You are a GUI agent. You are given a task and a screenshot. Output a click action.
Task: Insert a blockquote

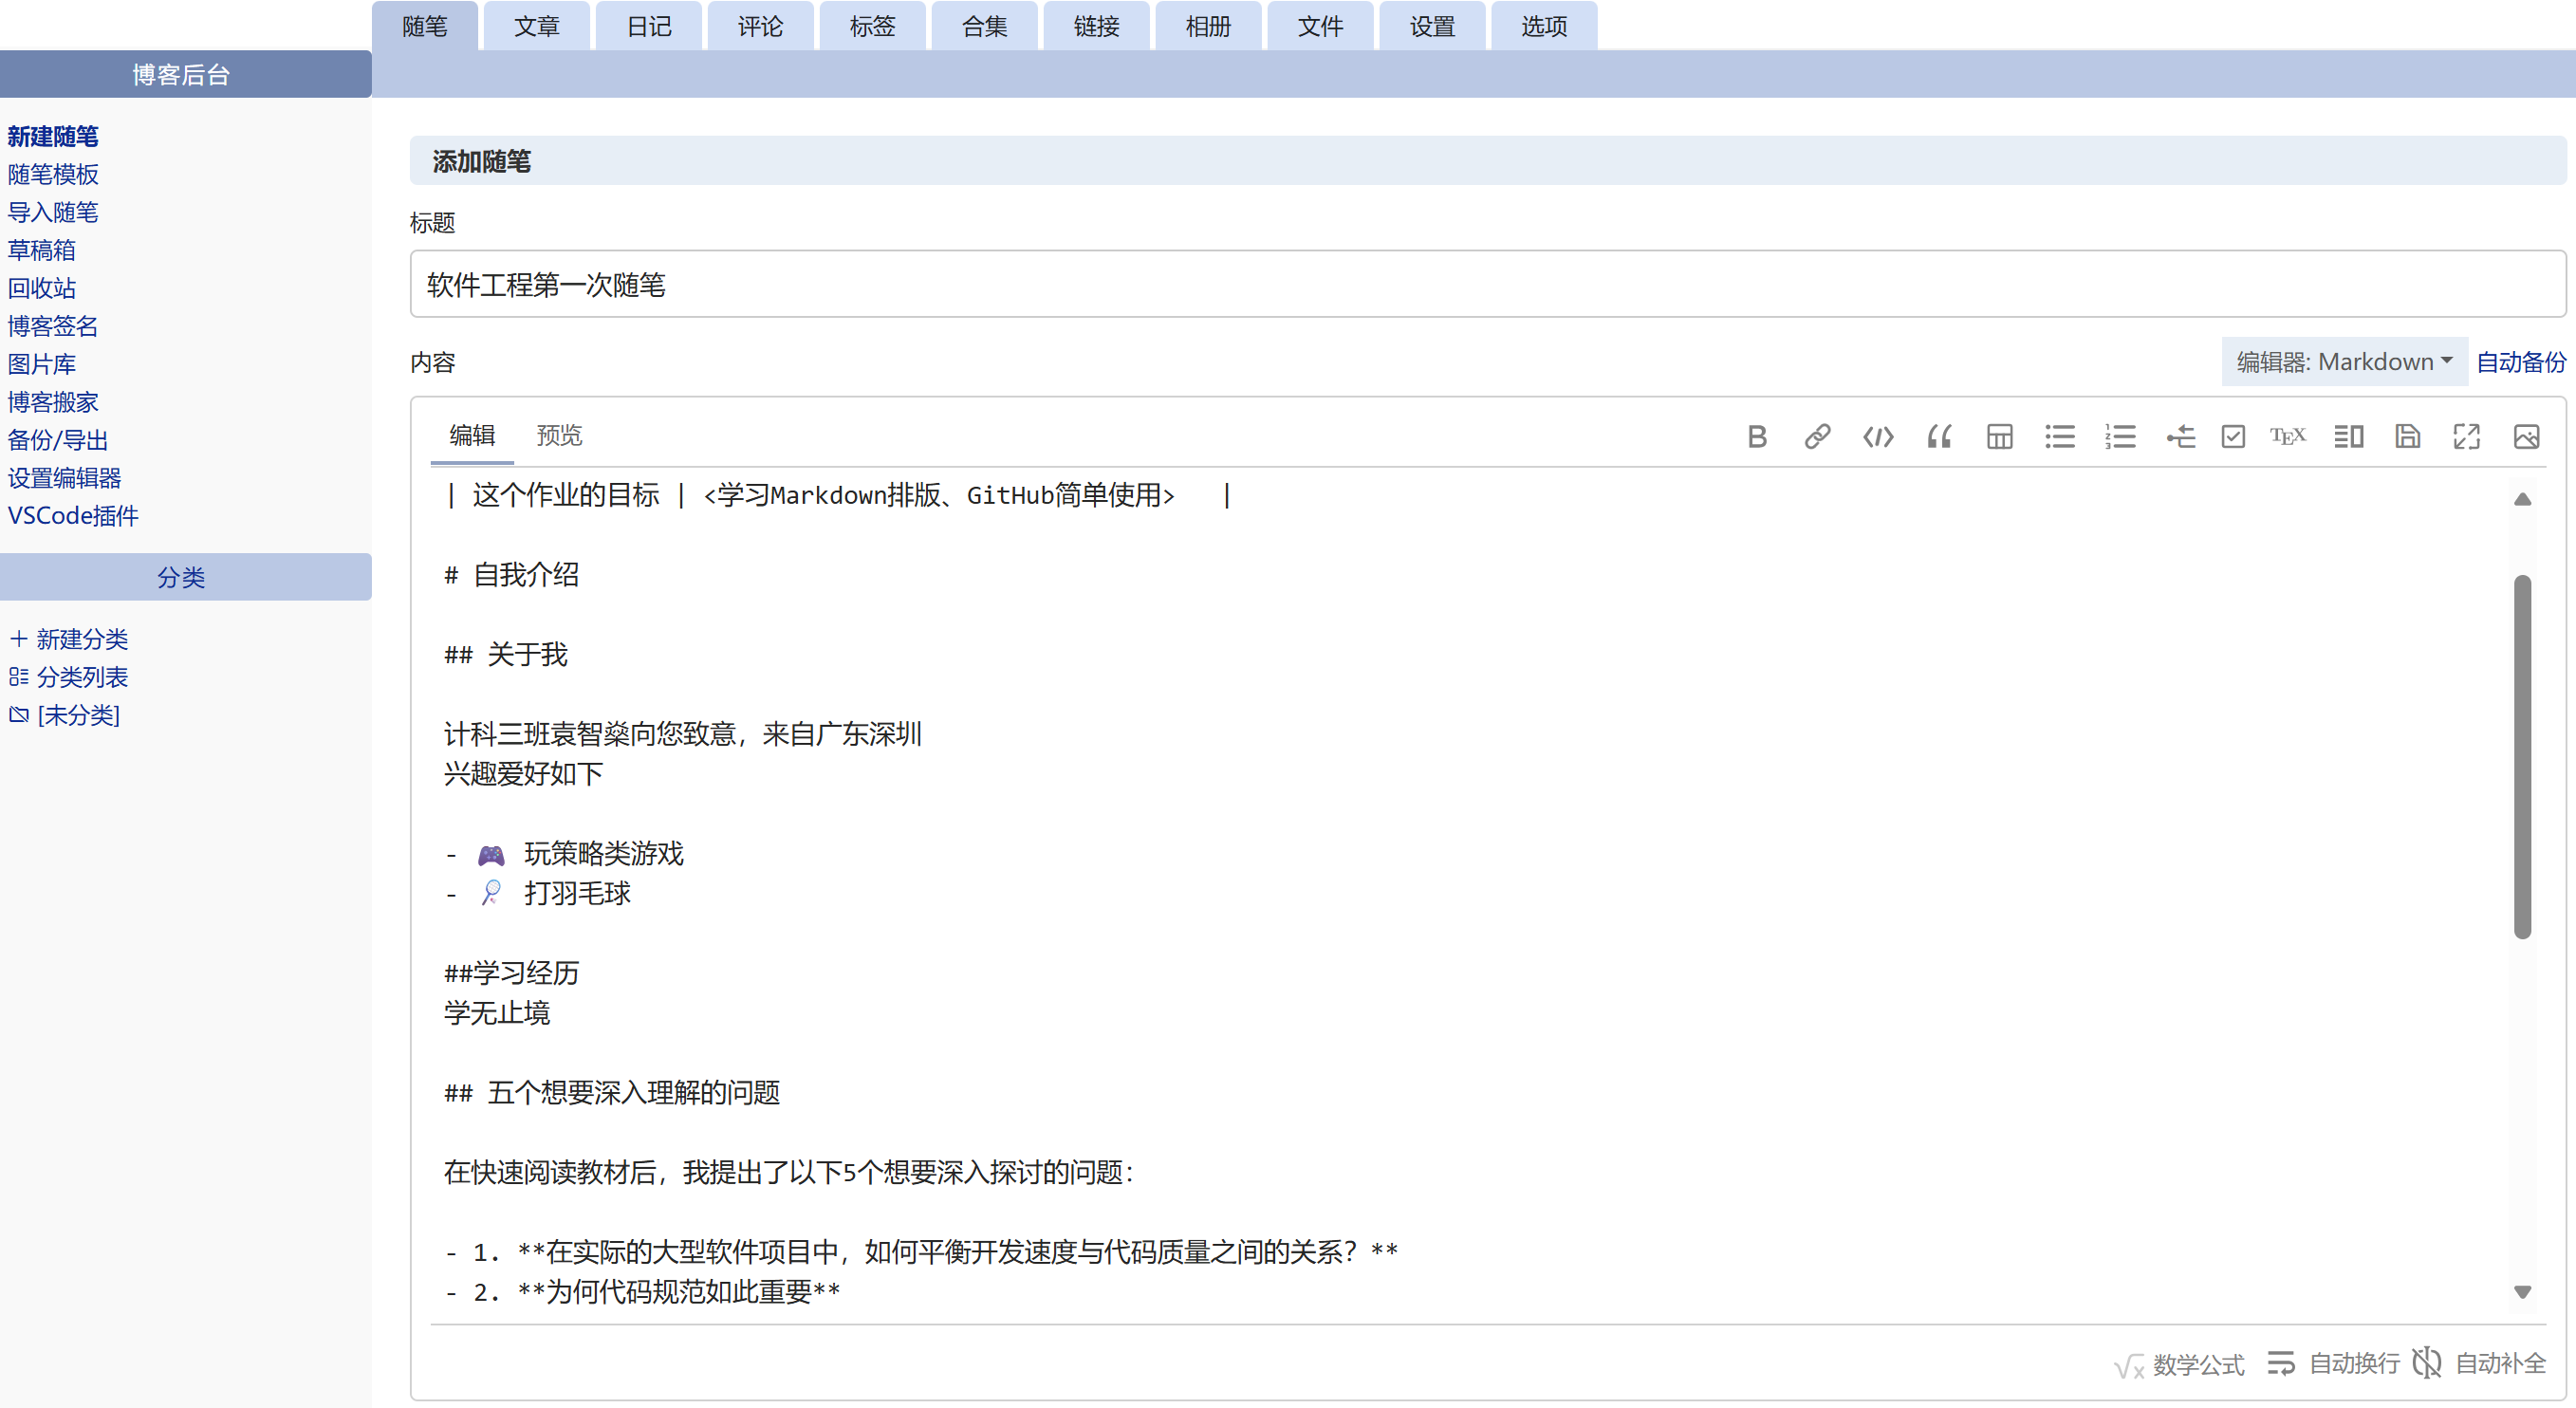(1939, 436)
